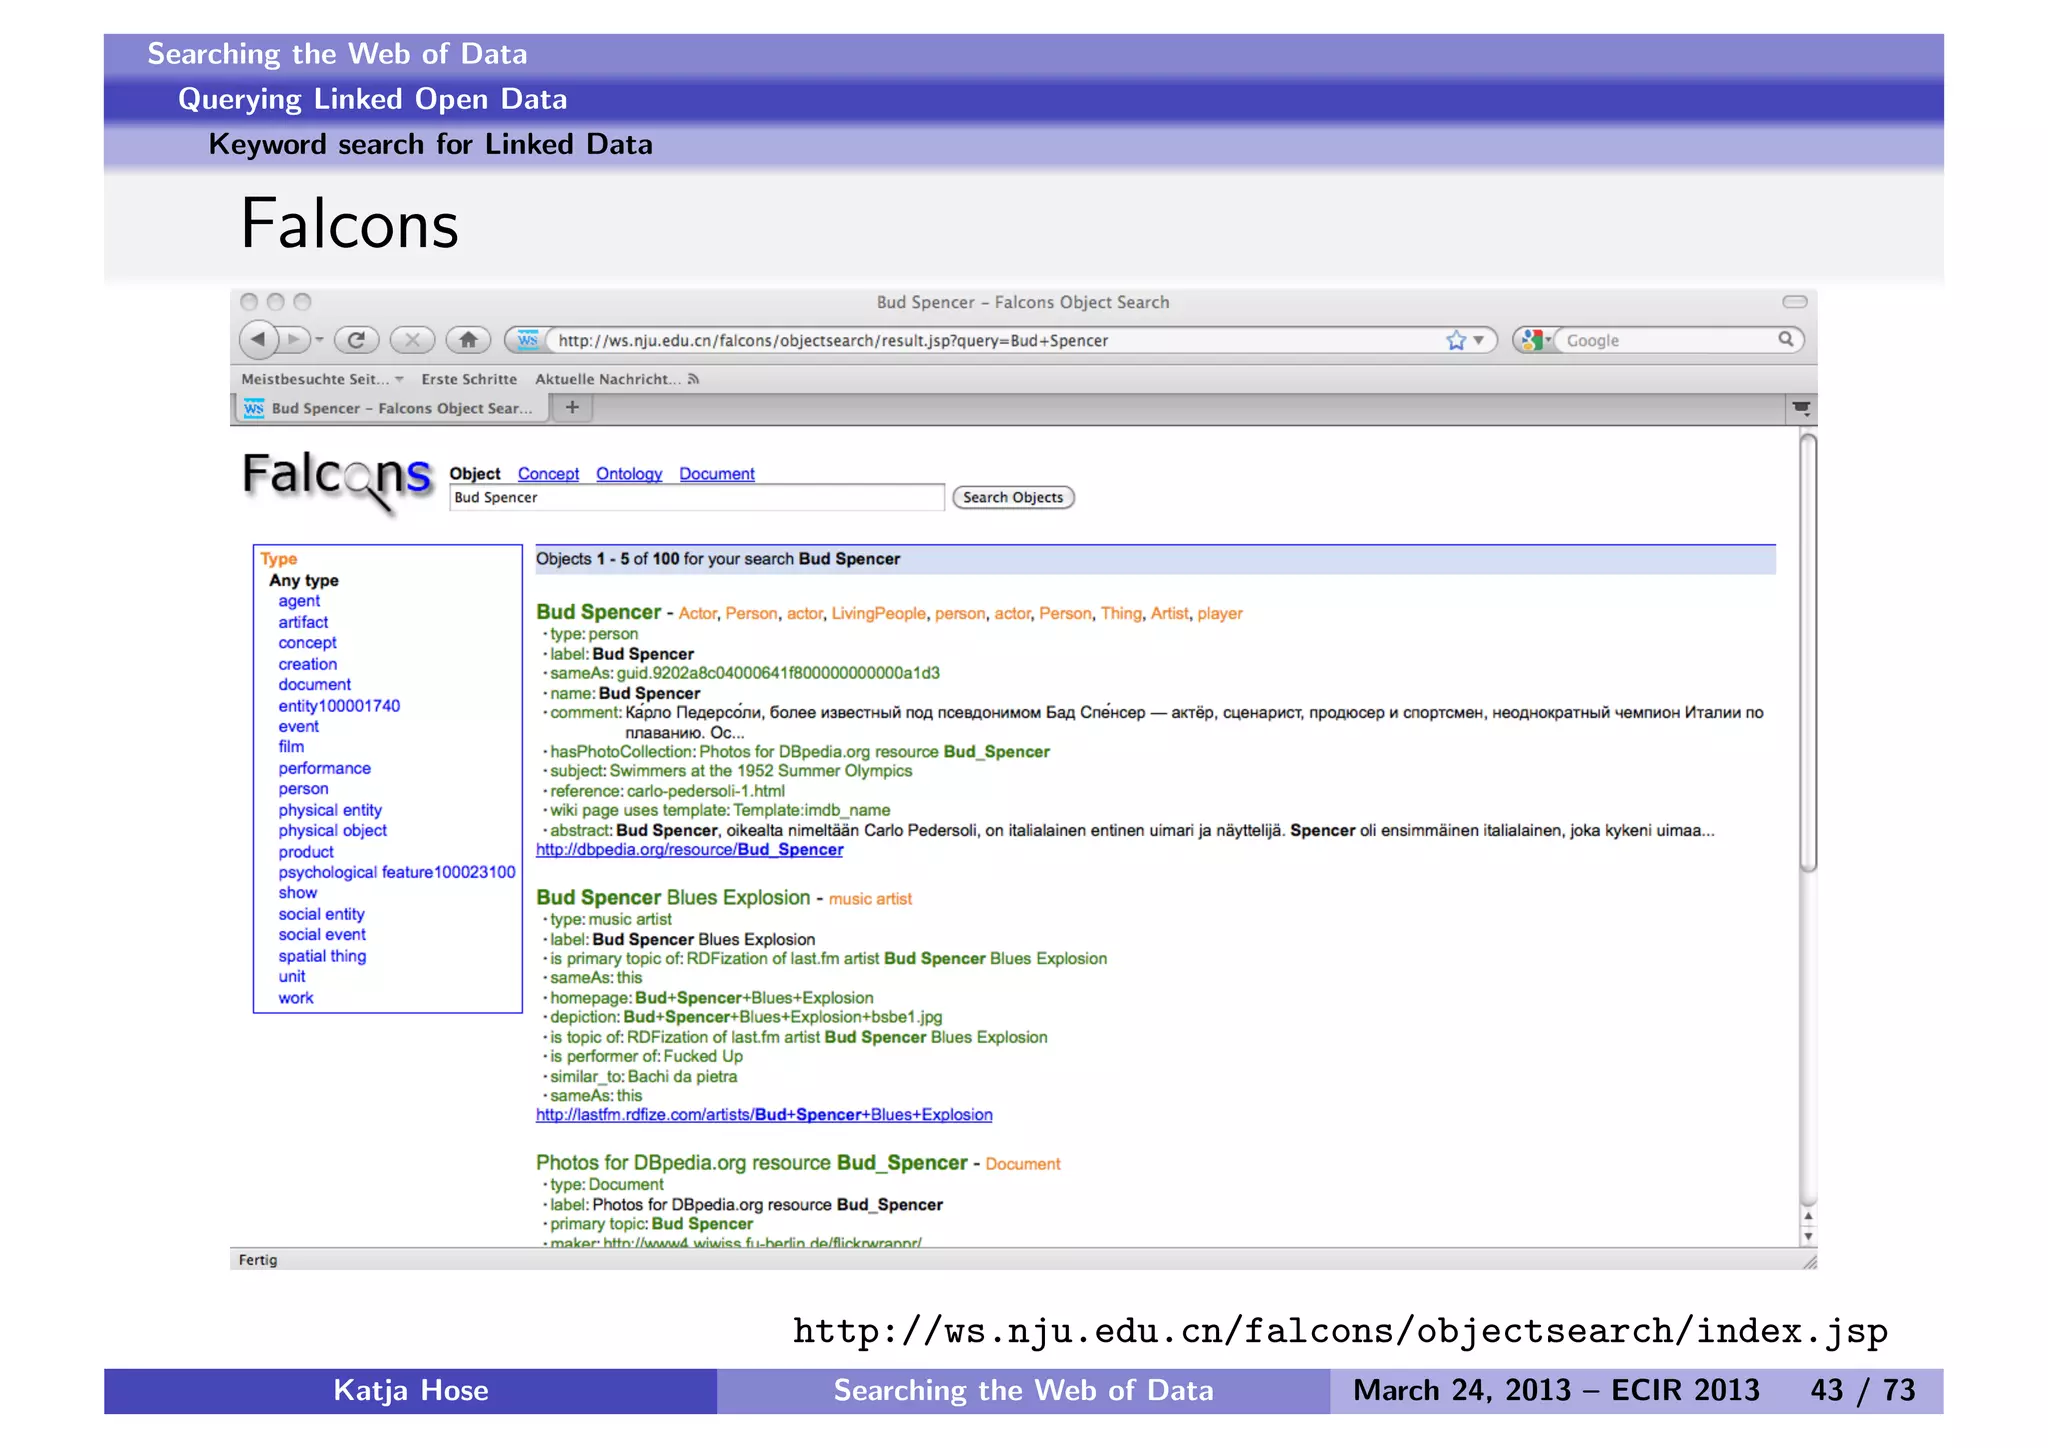The image size is (2048, 1448).
Task: Open the dbpedia.org Bud_Spencer resource link
Action: (x=689, y=850)
